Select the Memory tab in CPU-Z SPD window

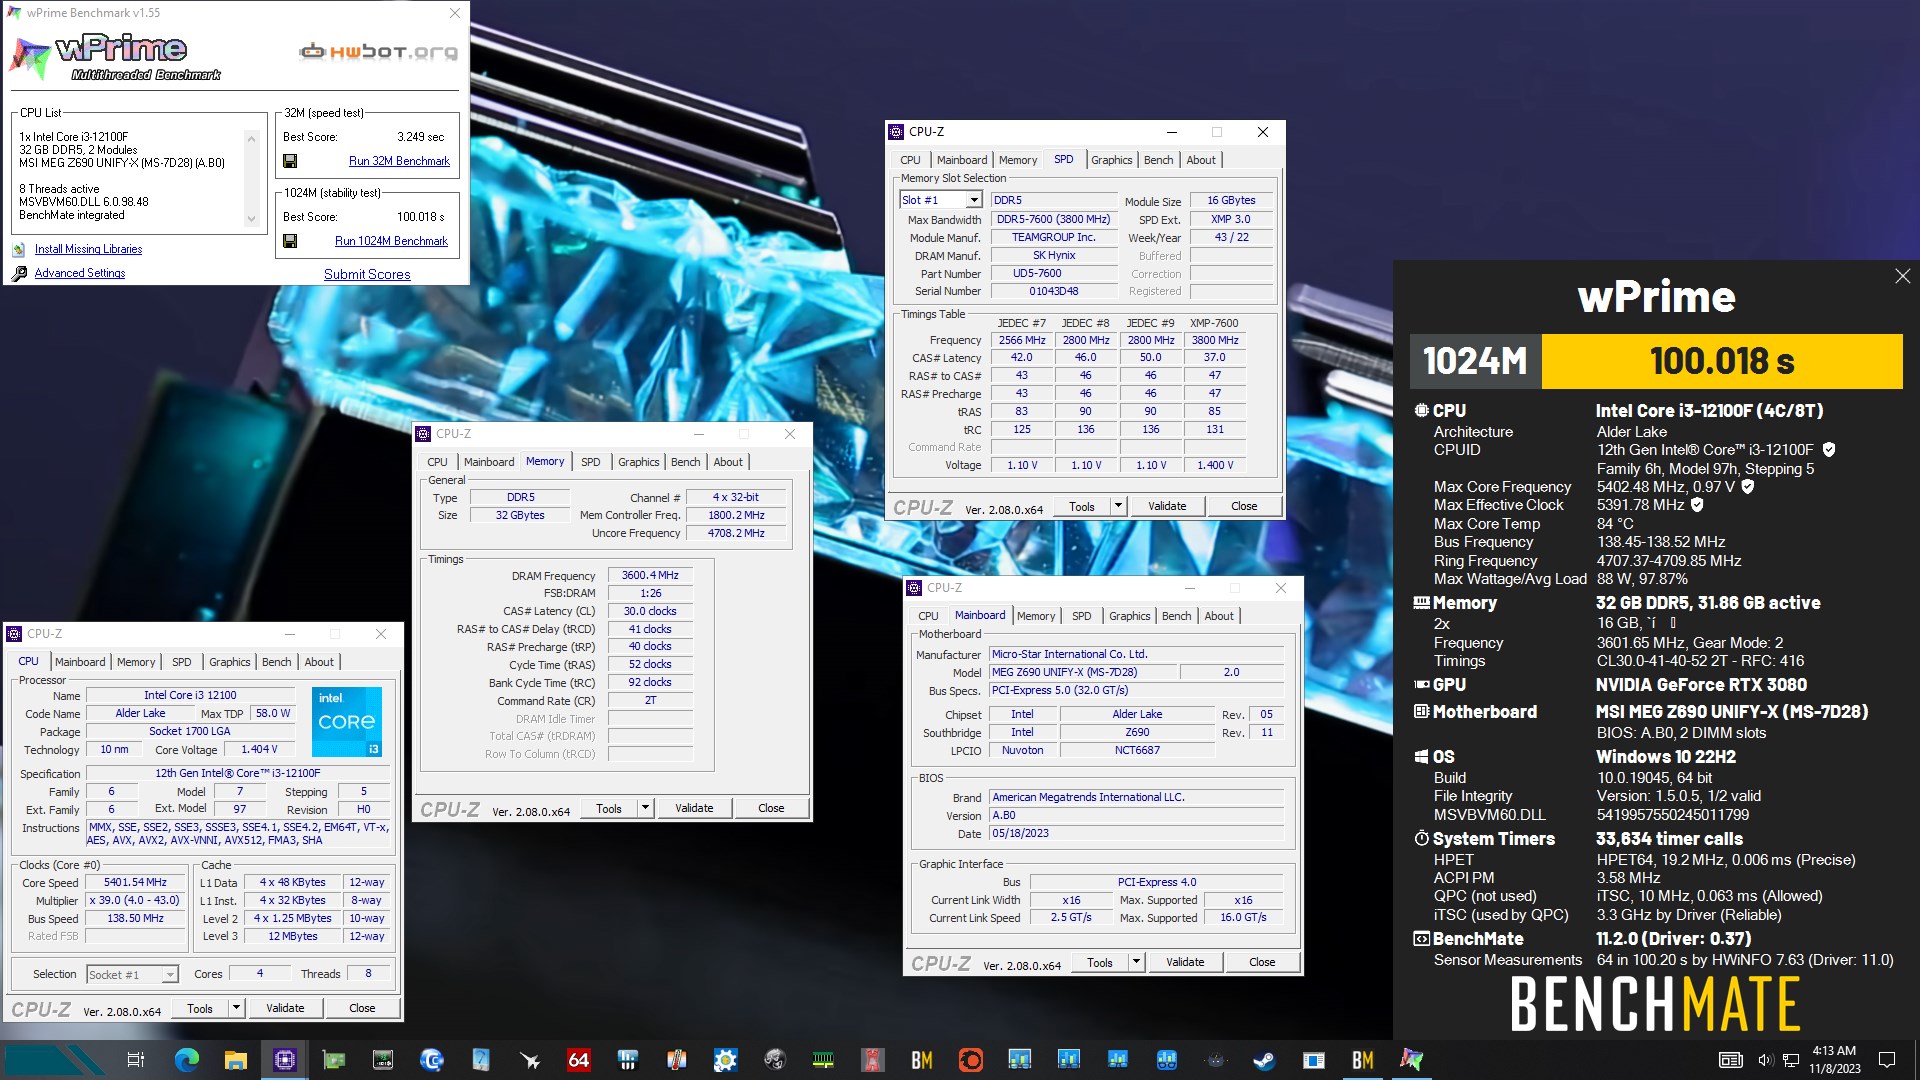1018,160
